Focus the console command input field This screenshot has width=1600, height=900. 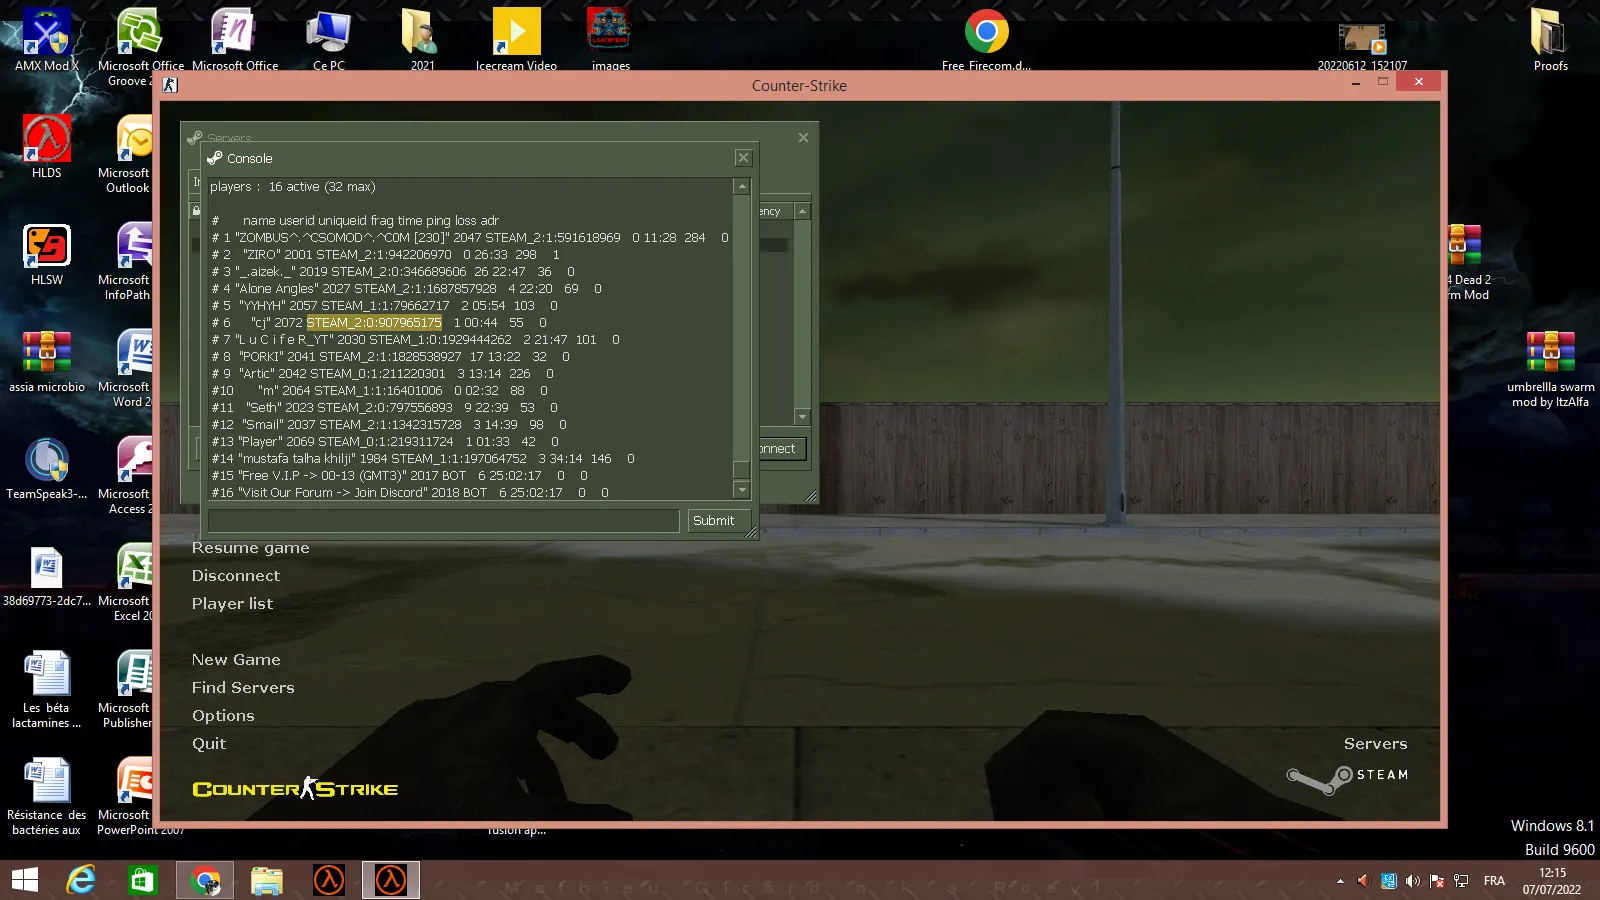[x=444, y=521]
